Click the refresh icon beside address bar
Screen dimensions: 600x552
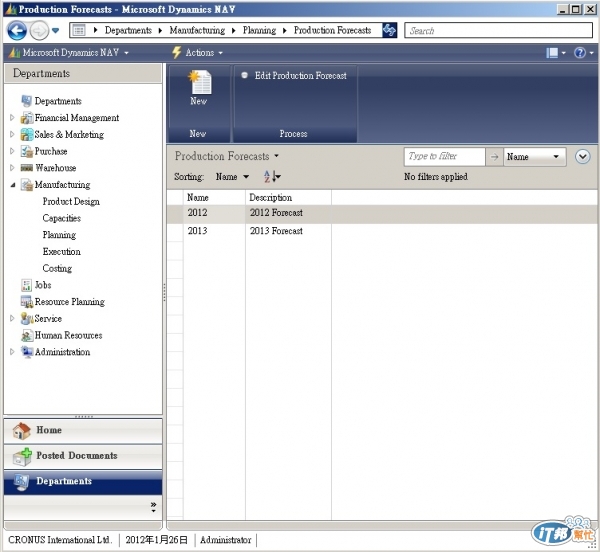(389, 30)
